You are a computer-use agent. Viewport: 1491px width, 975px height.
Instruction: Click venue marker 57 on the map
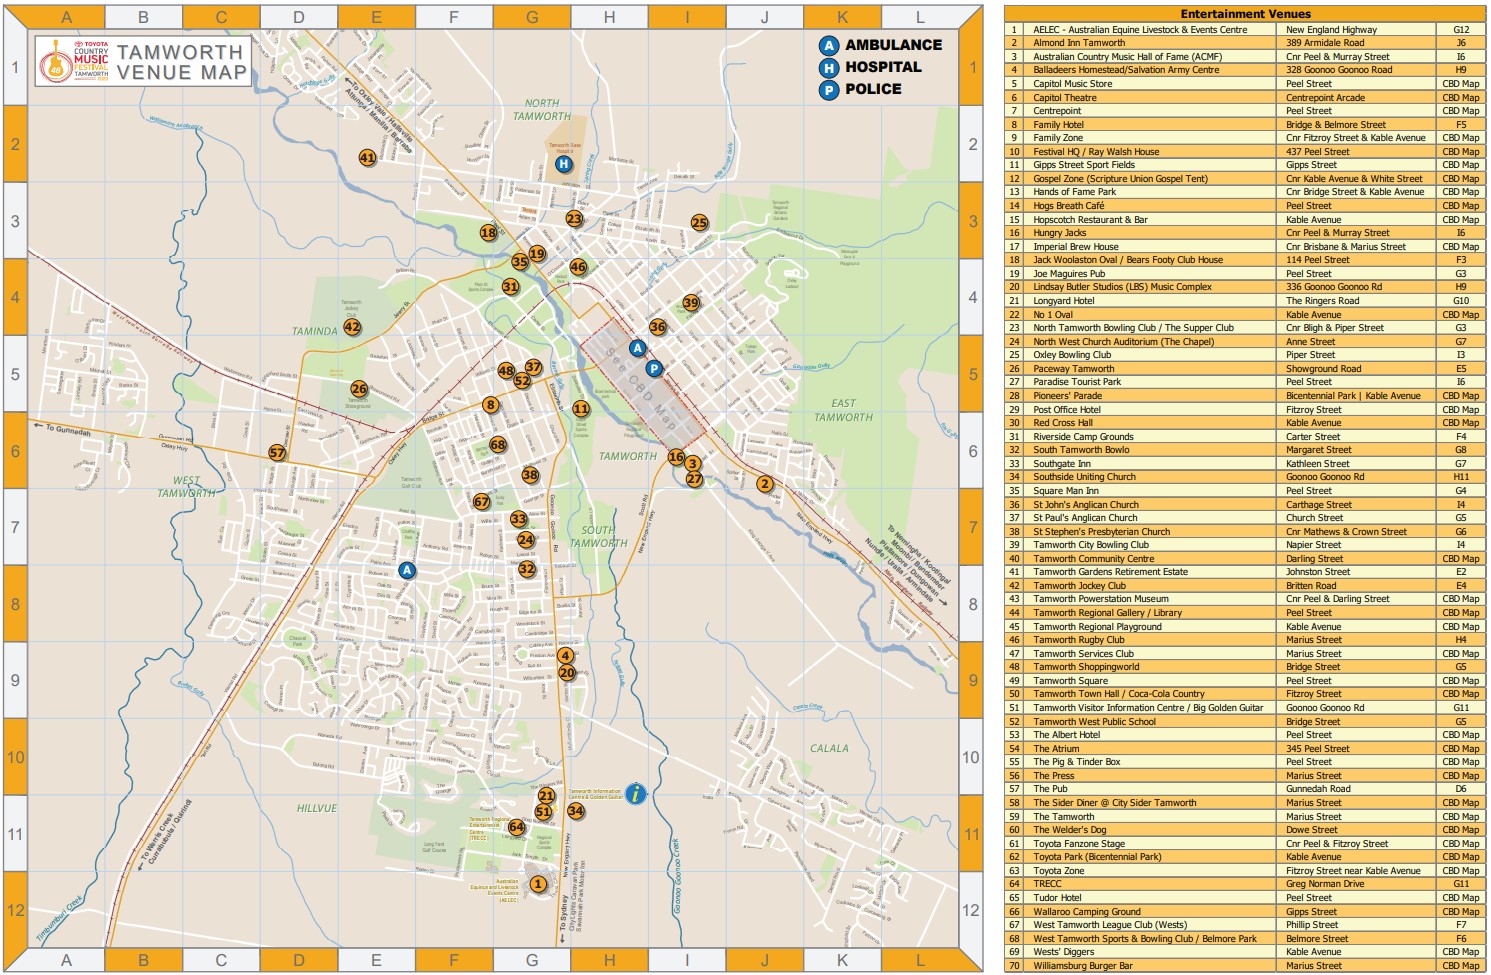pos(277,453)
